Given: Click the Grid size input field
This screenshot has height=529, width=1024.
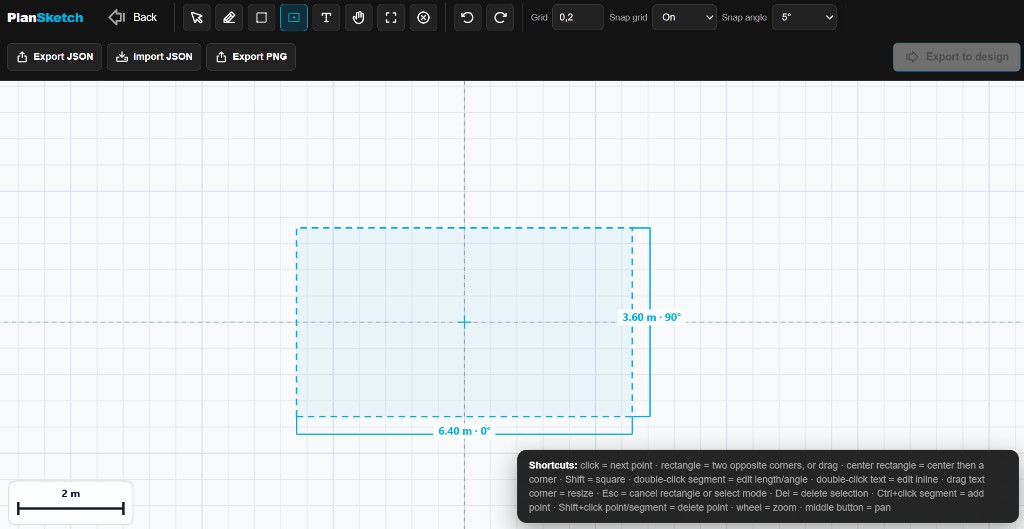Looking at the screenshot, I should (x=578, y=18).
